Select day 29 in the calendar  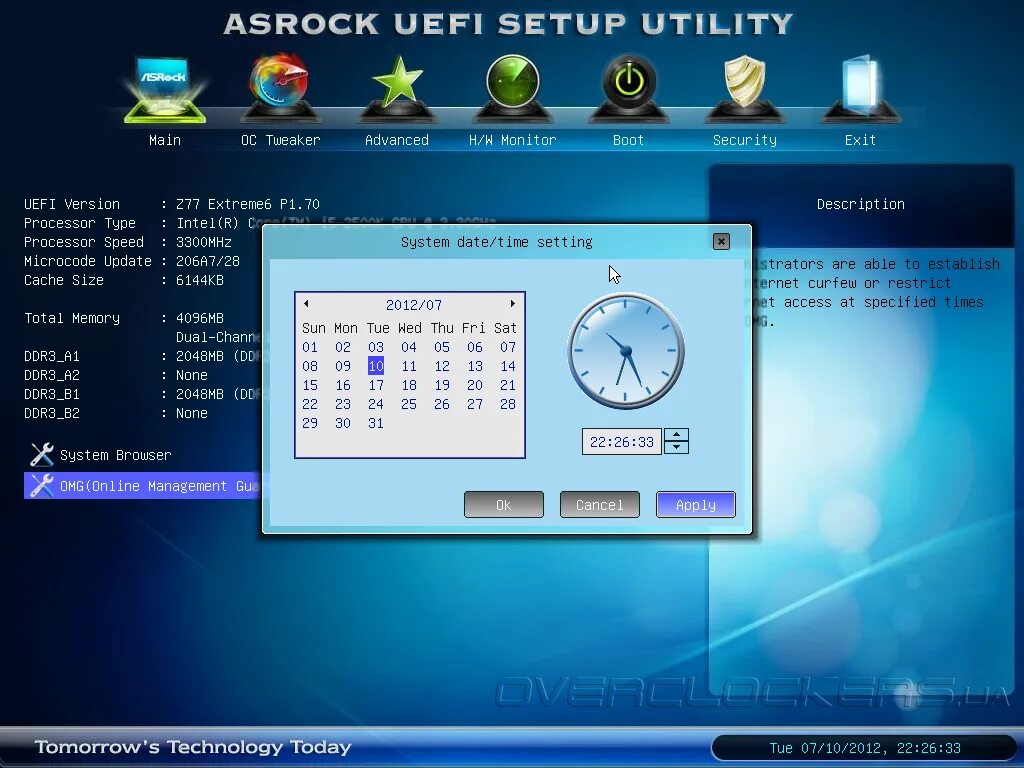tap(310, 423)
